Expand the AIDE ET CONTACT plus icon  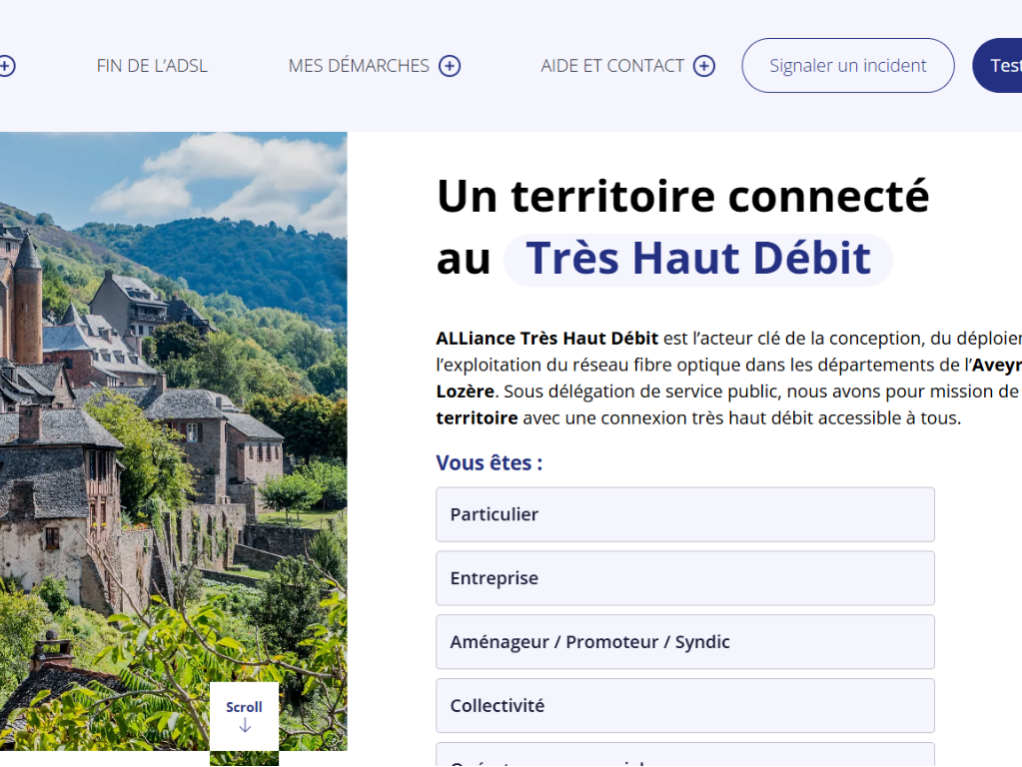704,66
